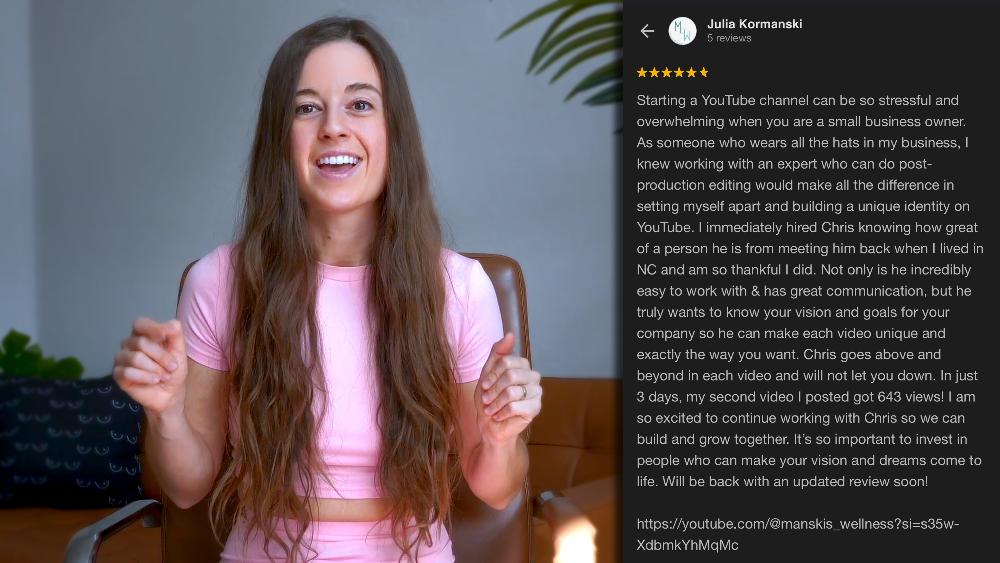The image size is (1000, 563).
Task: Select the first gold rating star
Action: pos(642,73)
